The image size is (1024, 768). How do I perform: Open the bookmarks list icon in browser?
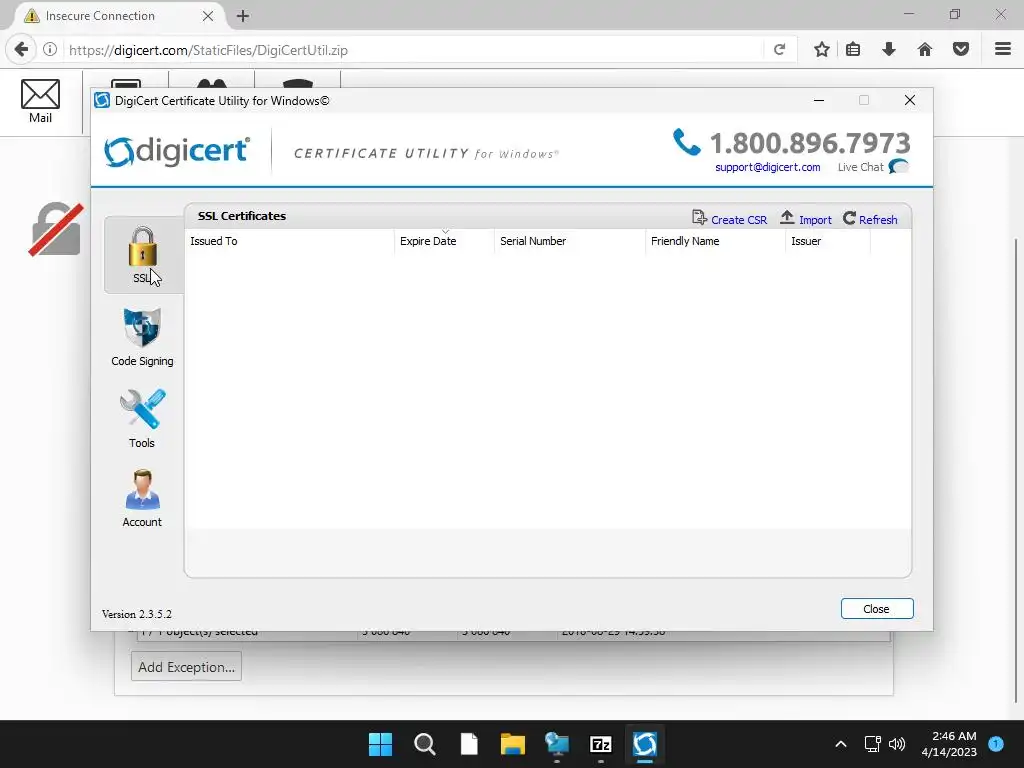point(853,50)
